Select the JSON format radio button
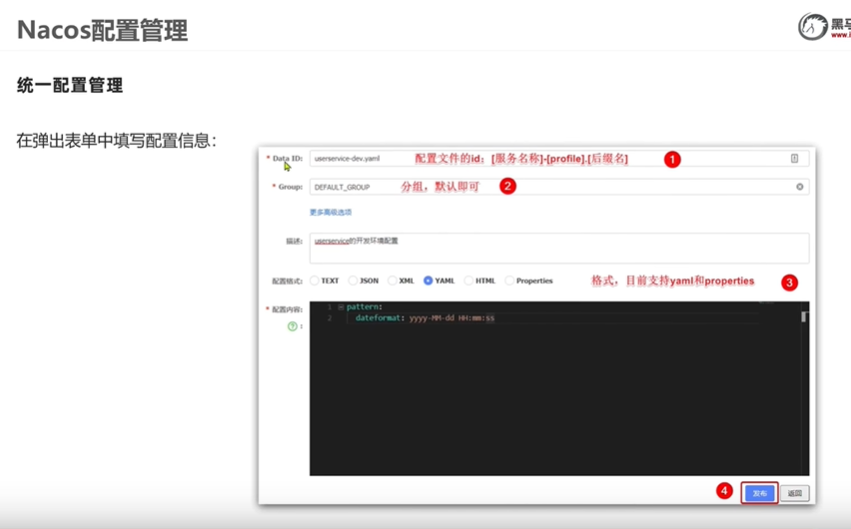This screenshot has height=529, width=851. coord(353,281)
